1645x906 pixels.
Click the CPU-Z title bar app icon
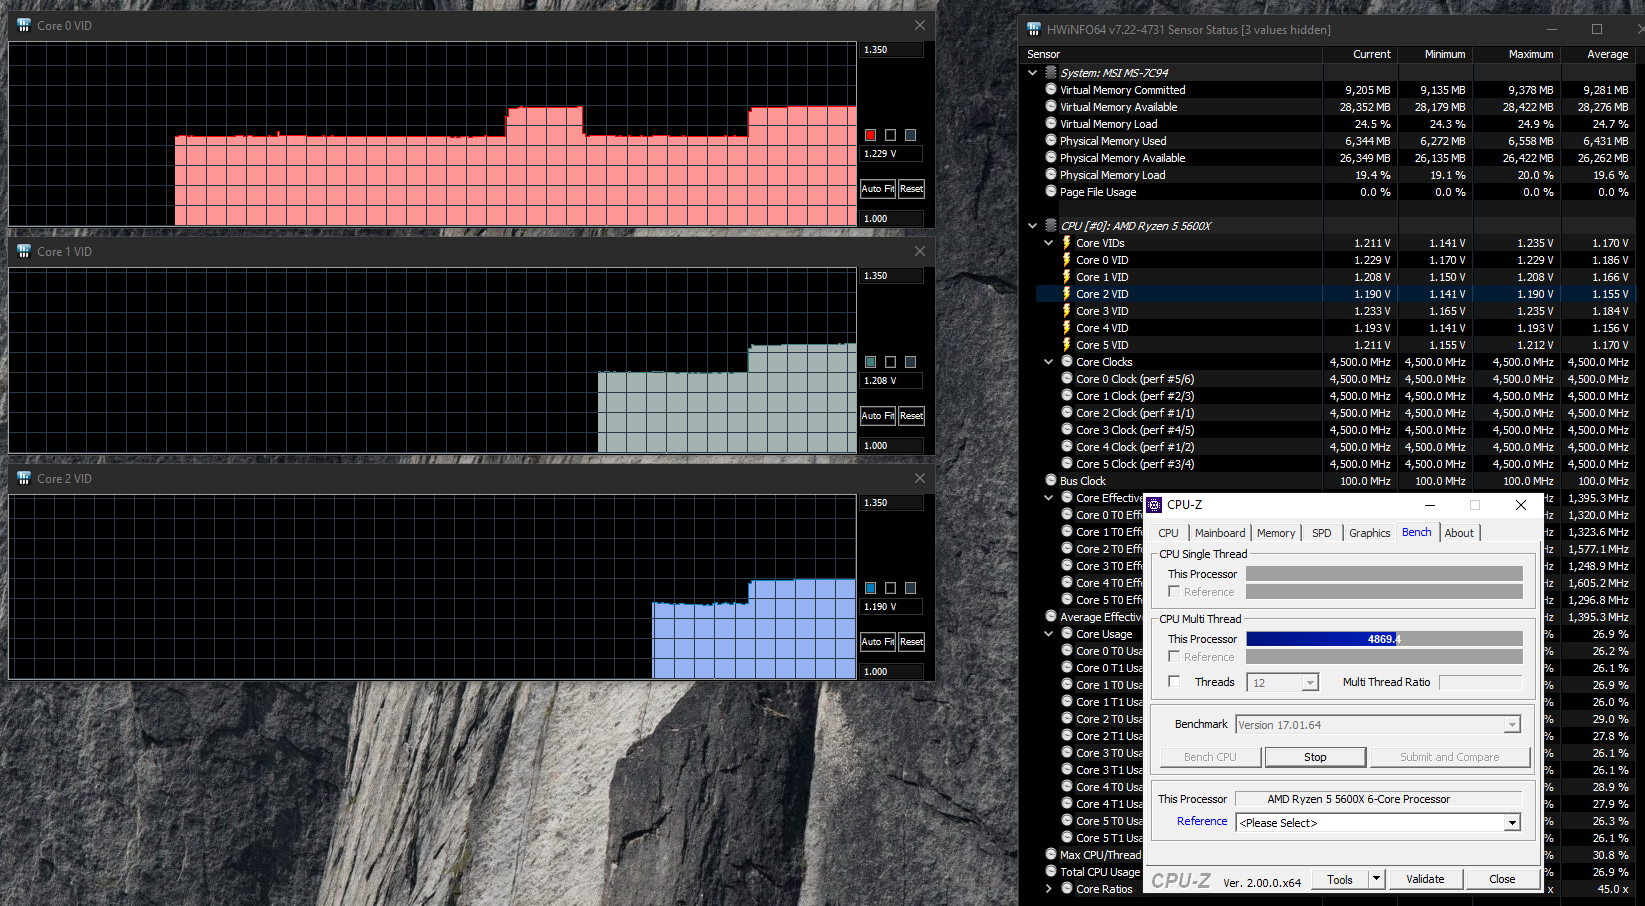pos(1155,505)
